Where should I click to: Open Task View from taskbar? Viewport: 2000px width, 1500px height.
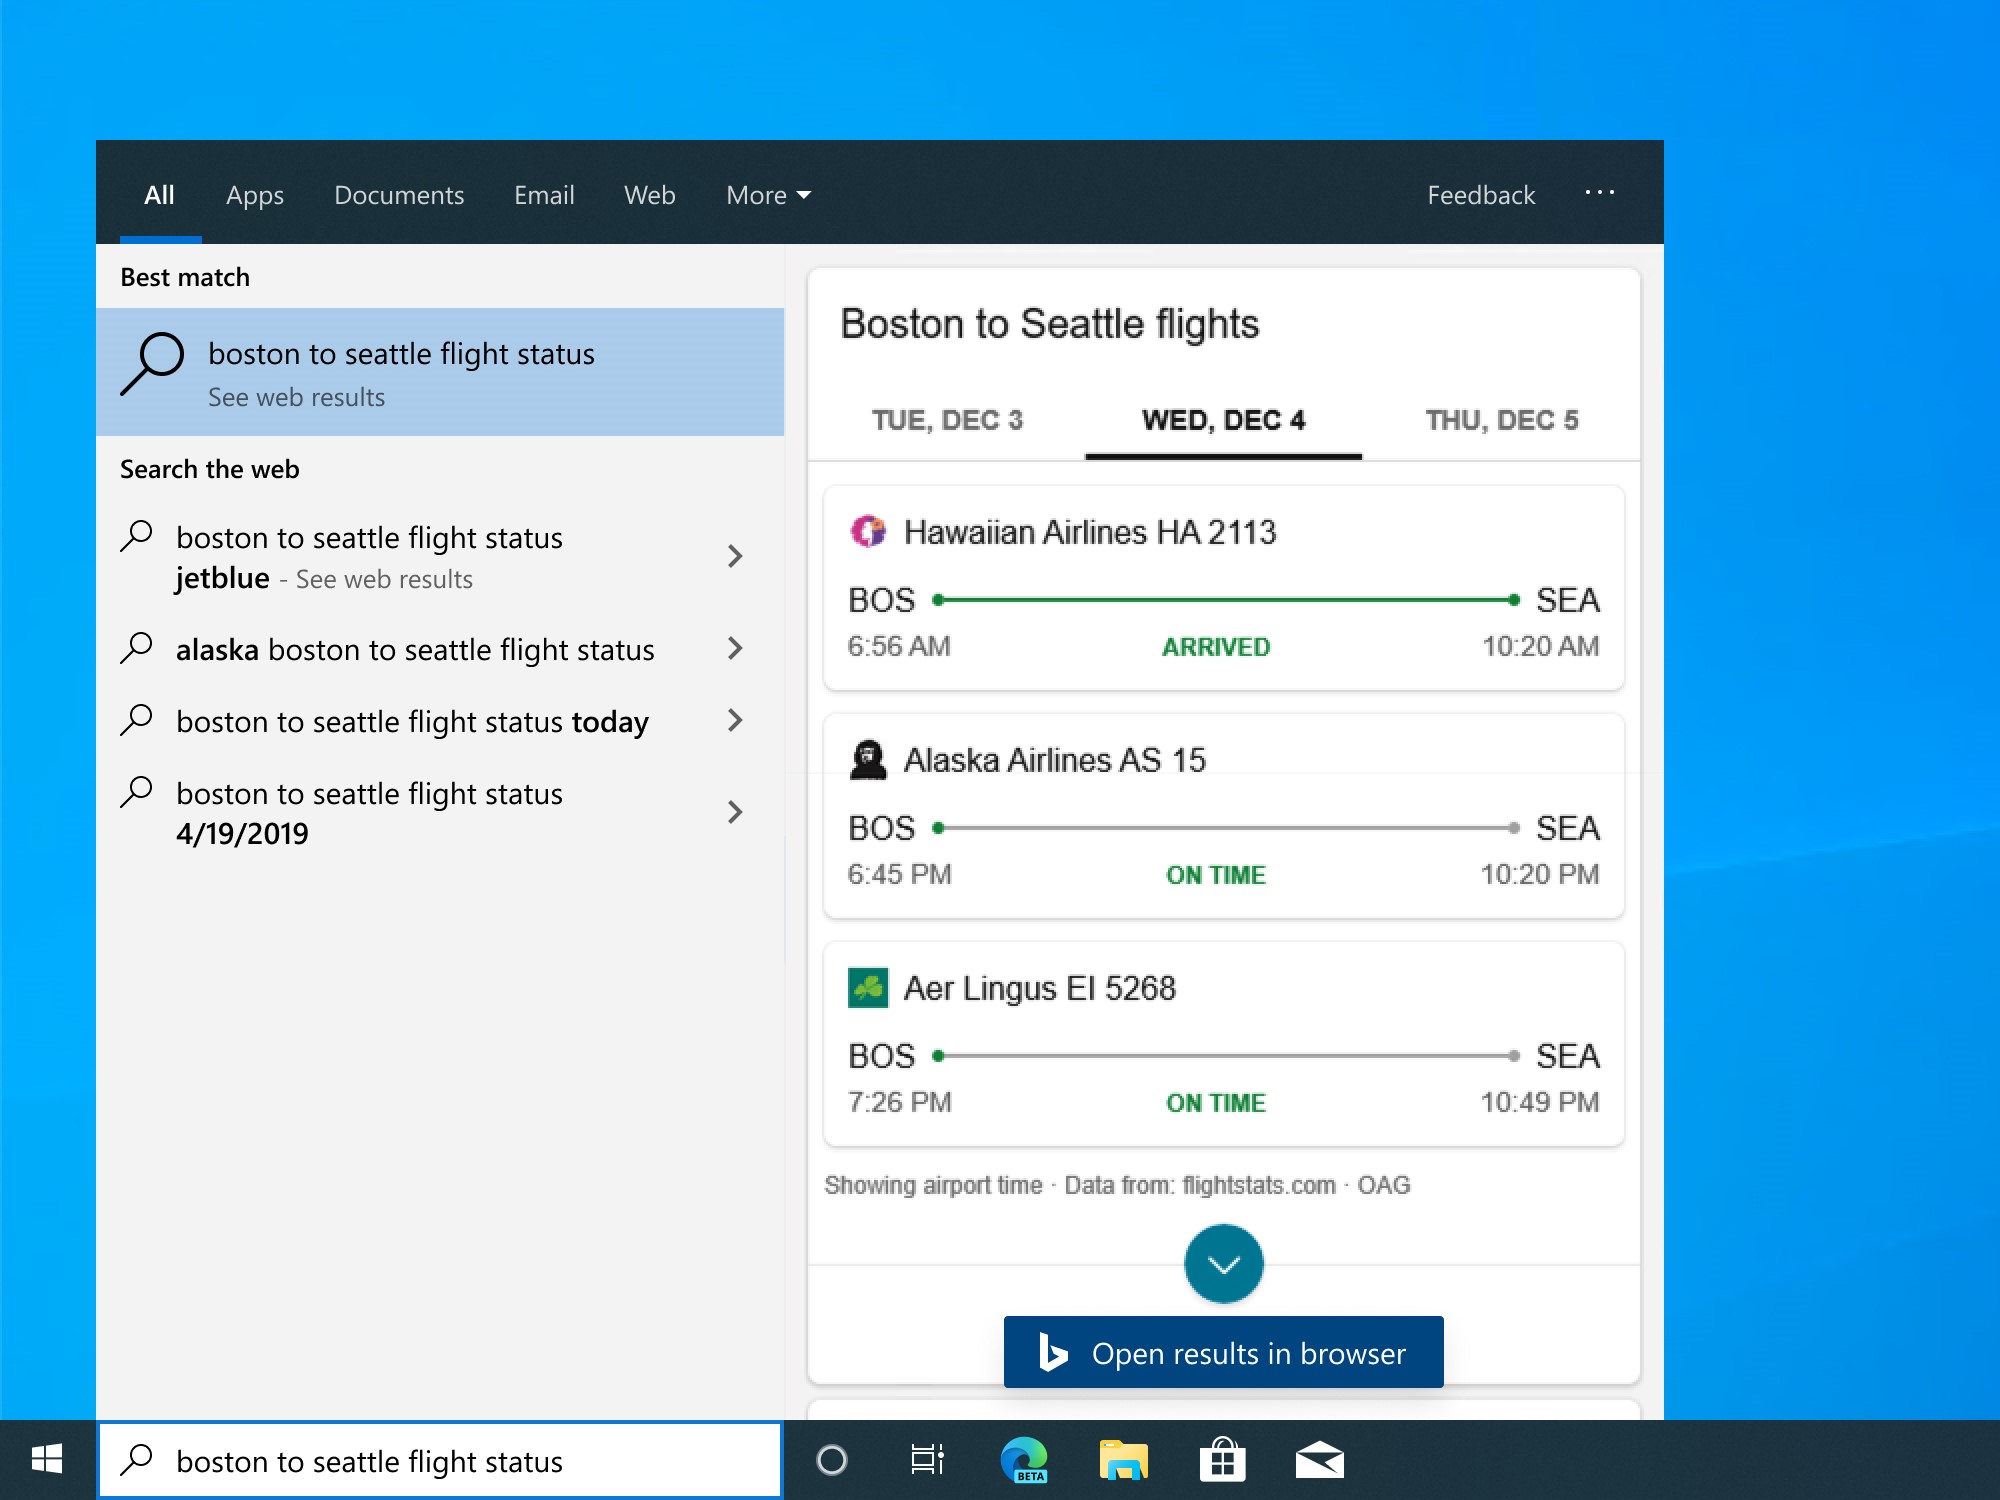tap(927, 1460)
